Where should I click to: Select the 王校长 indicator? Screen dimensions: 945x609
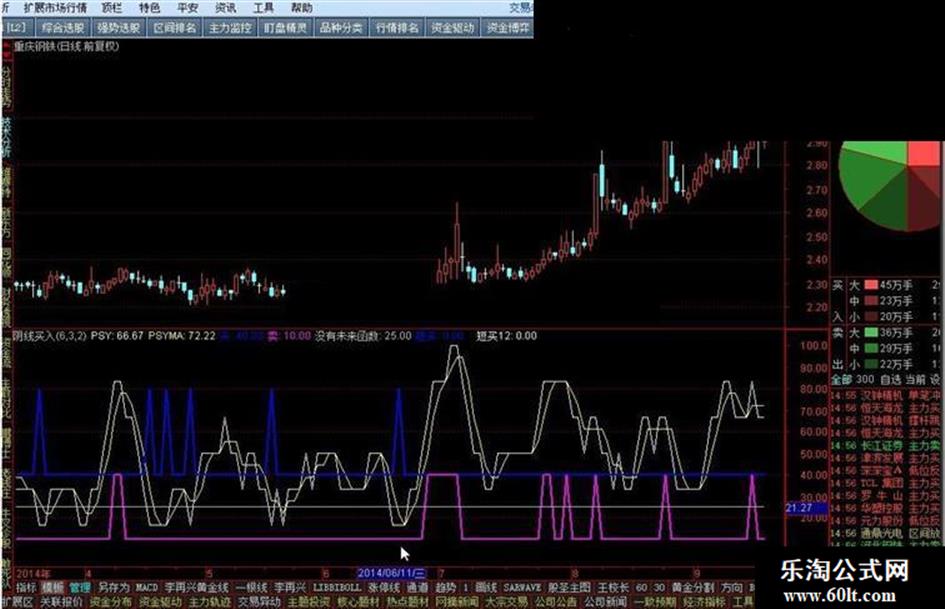(x=614, y=587)
